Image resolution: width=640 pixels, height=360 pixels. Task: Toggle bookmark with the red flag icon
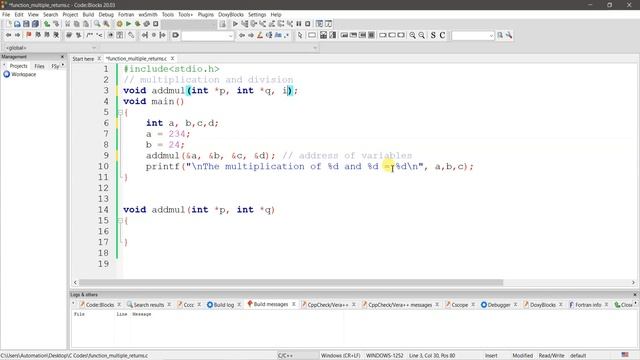coord(29,36)
